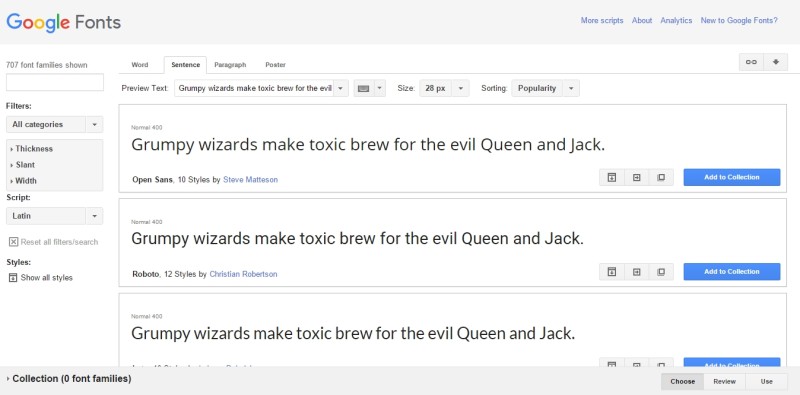
Task: Click Reset all filters/search
Action: 59,242
